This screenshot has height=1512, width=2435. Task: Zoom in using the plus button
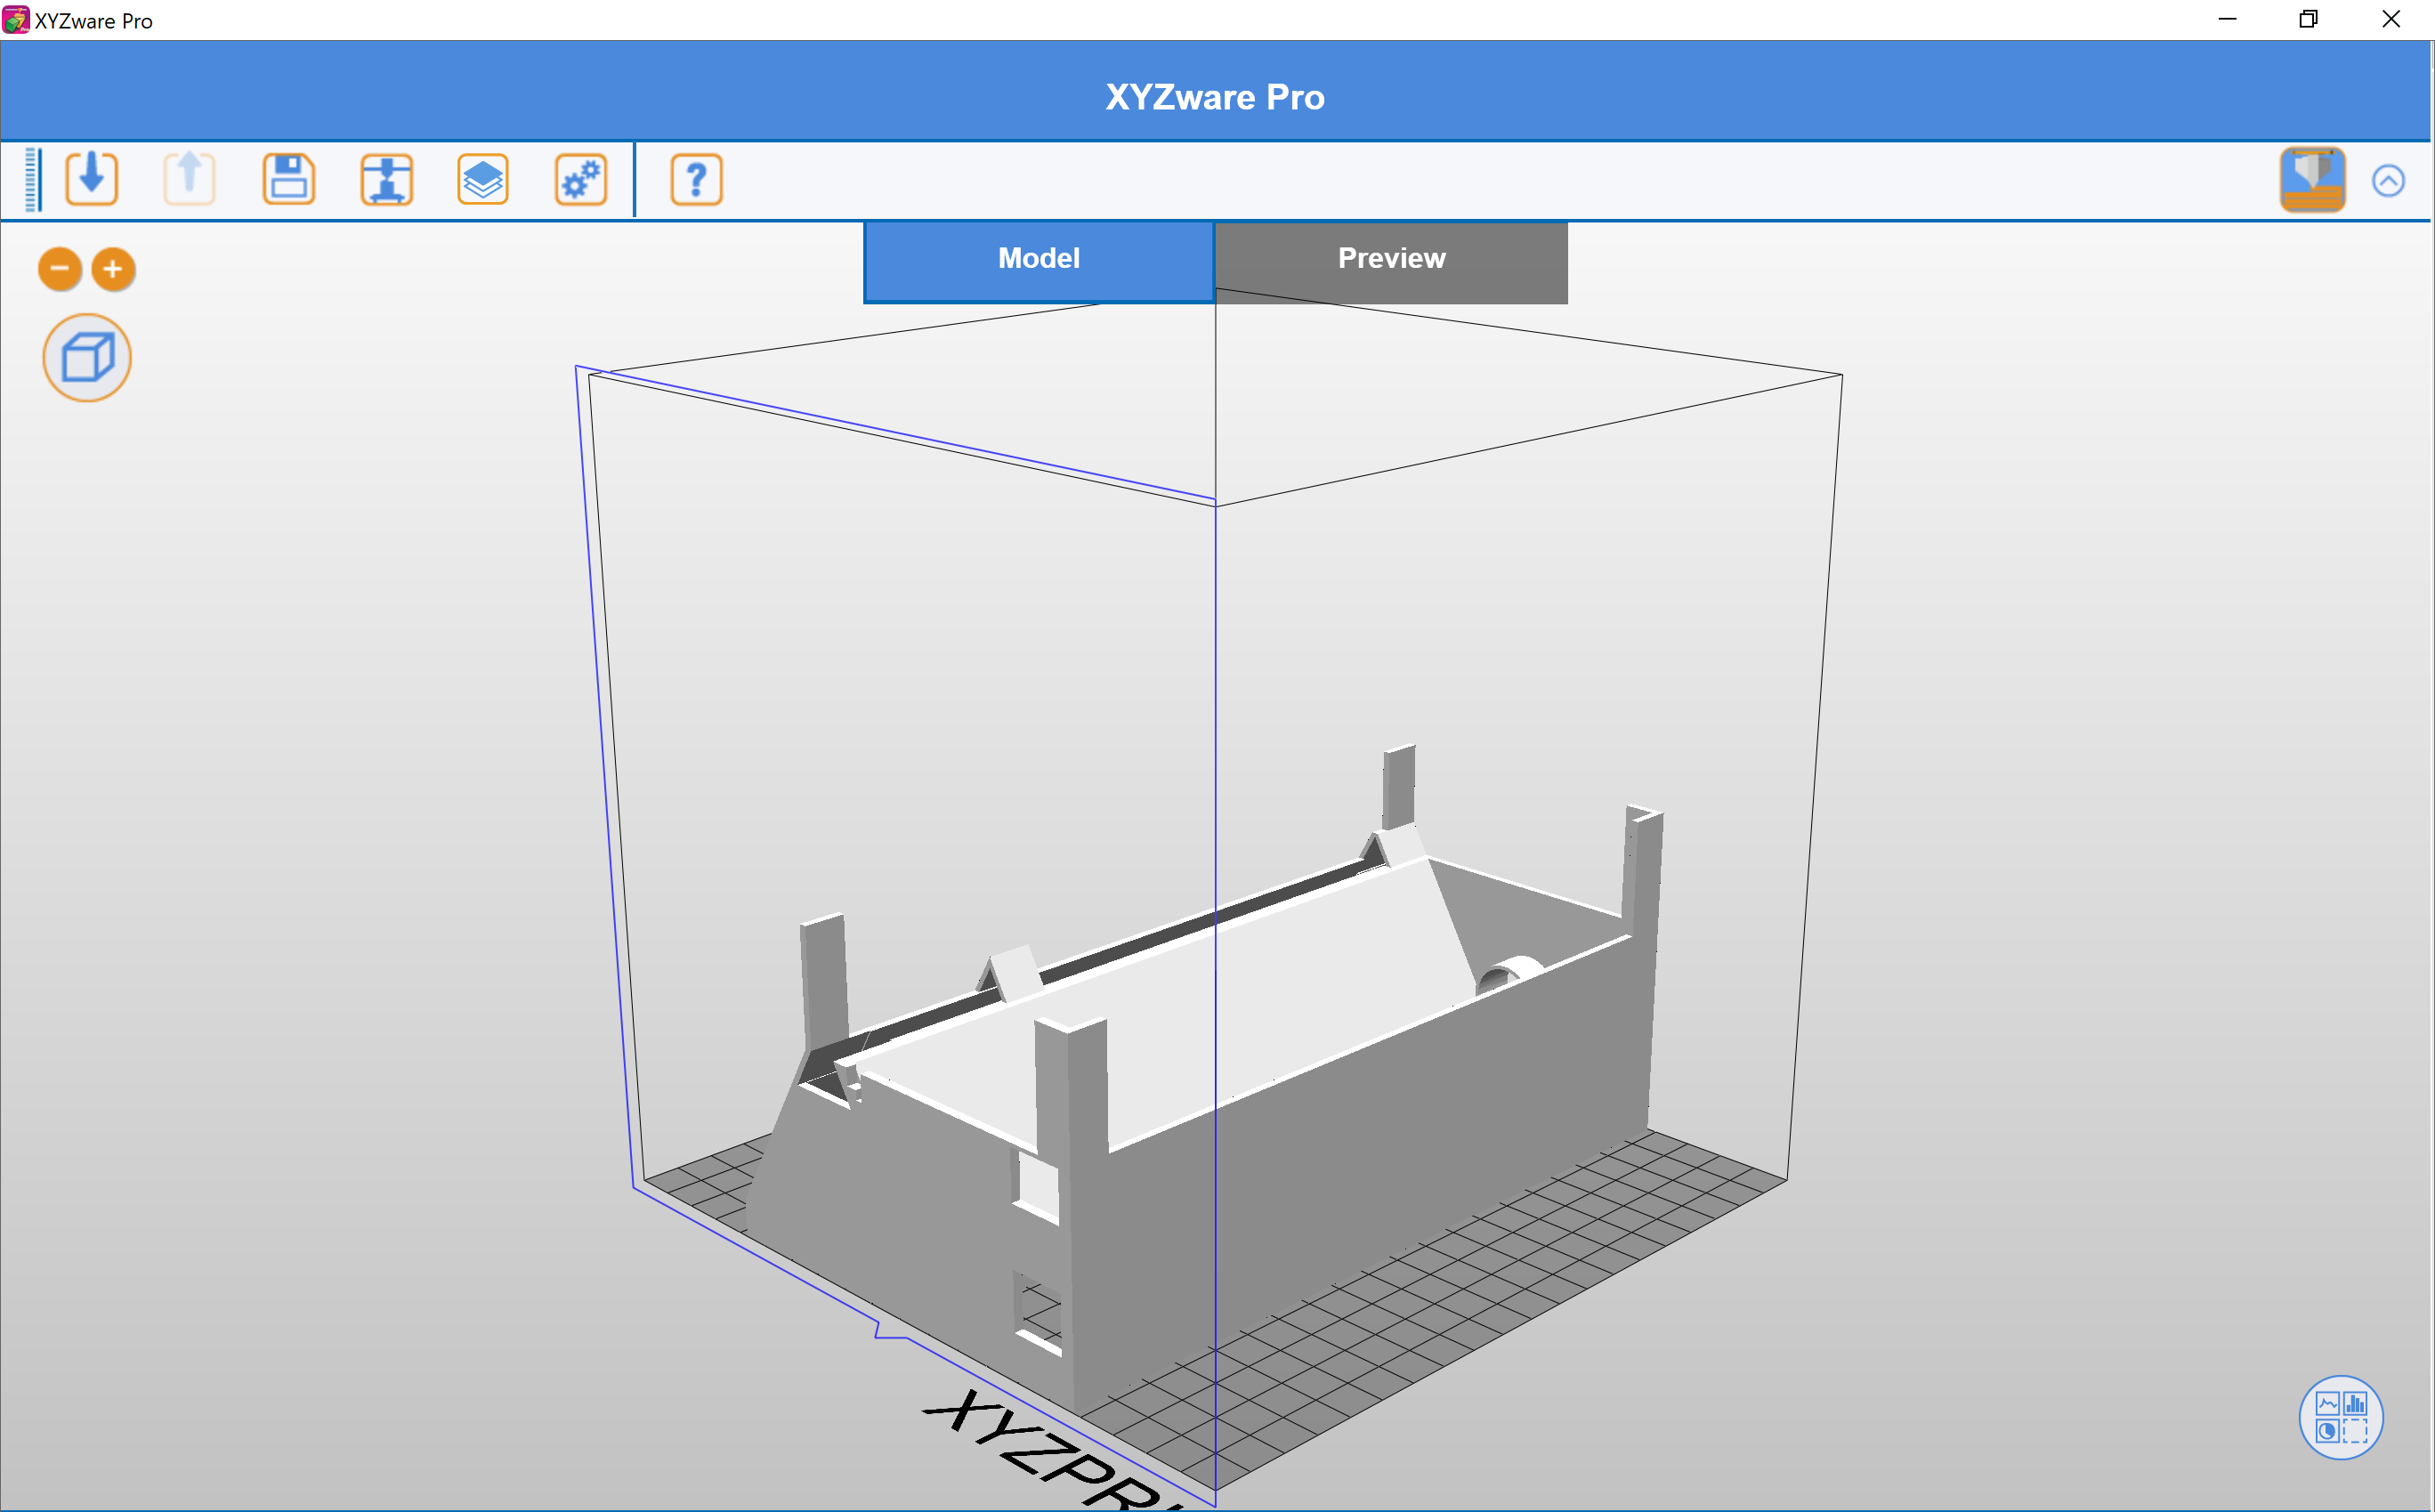113,269
